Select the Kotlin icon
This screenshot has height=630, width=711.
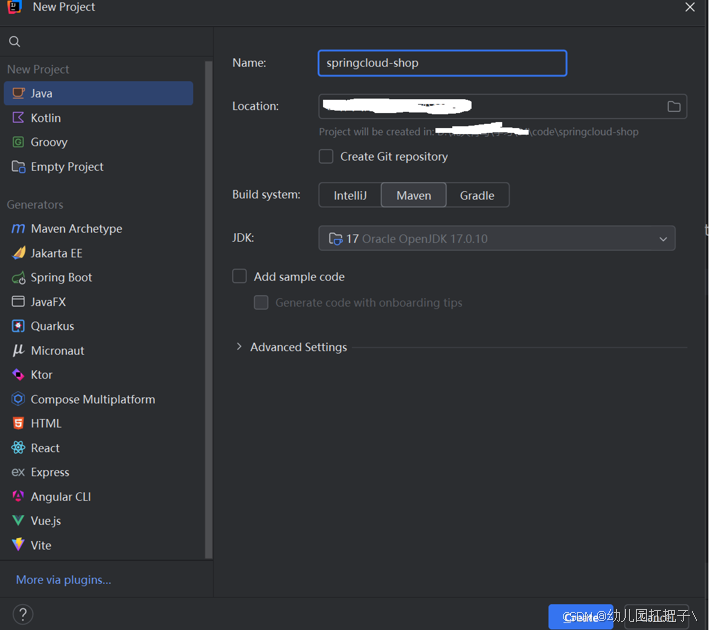point(18,118)
